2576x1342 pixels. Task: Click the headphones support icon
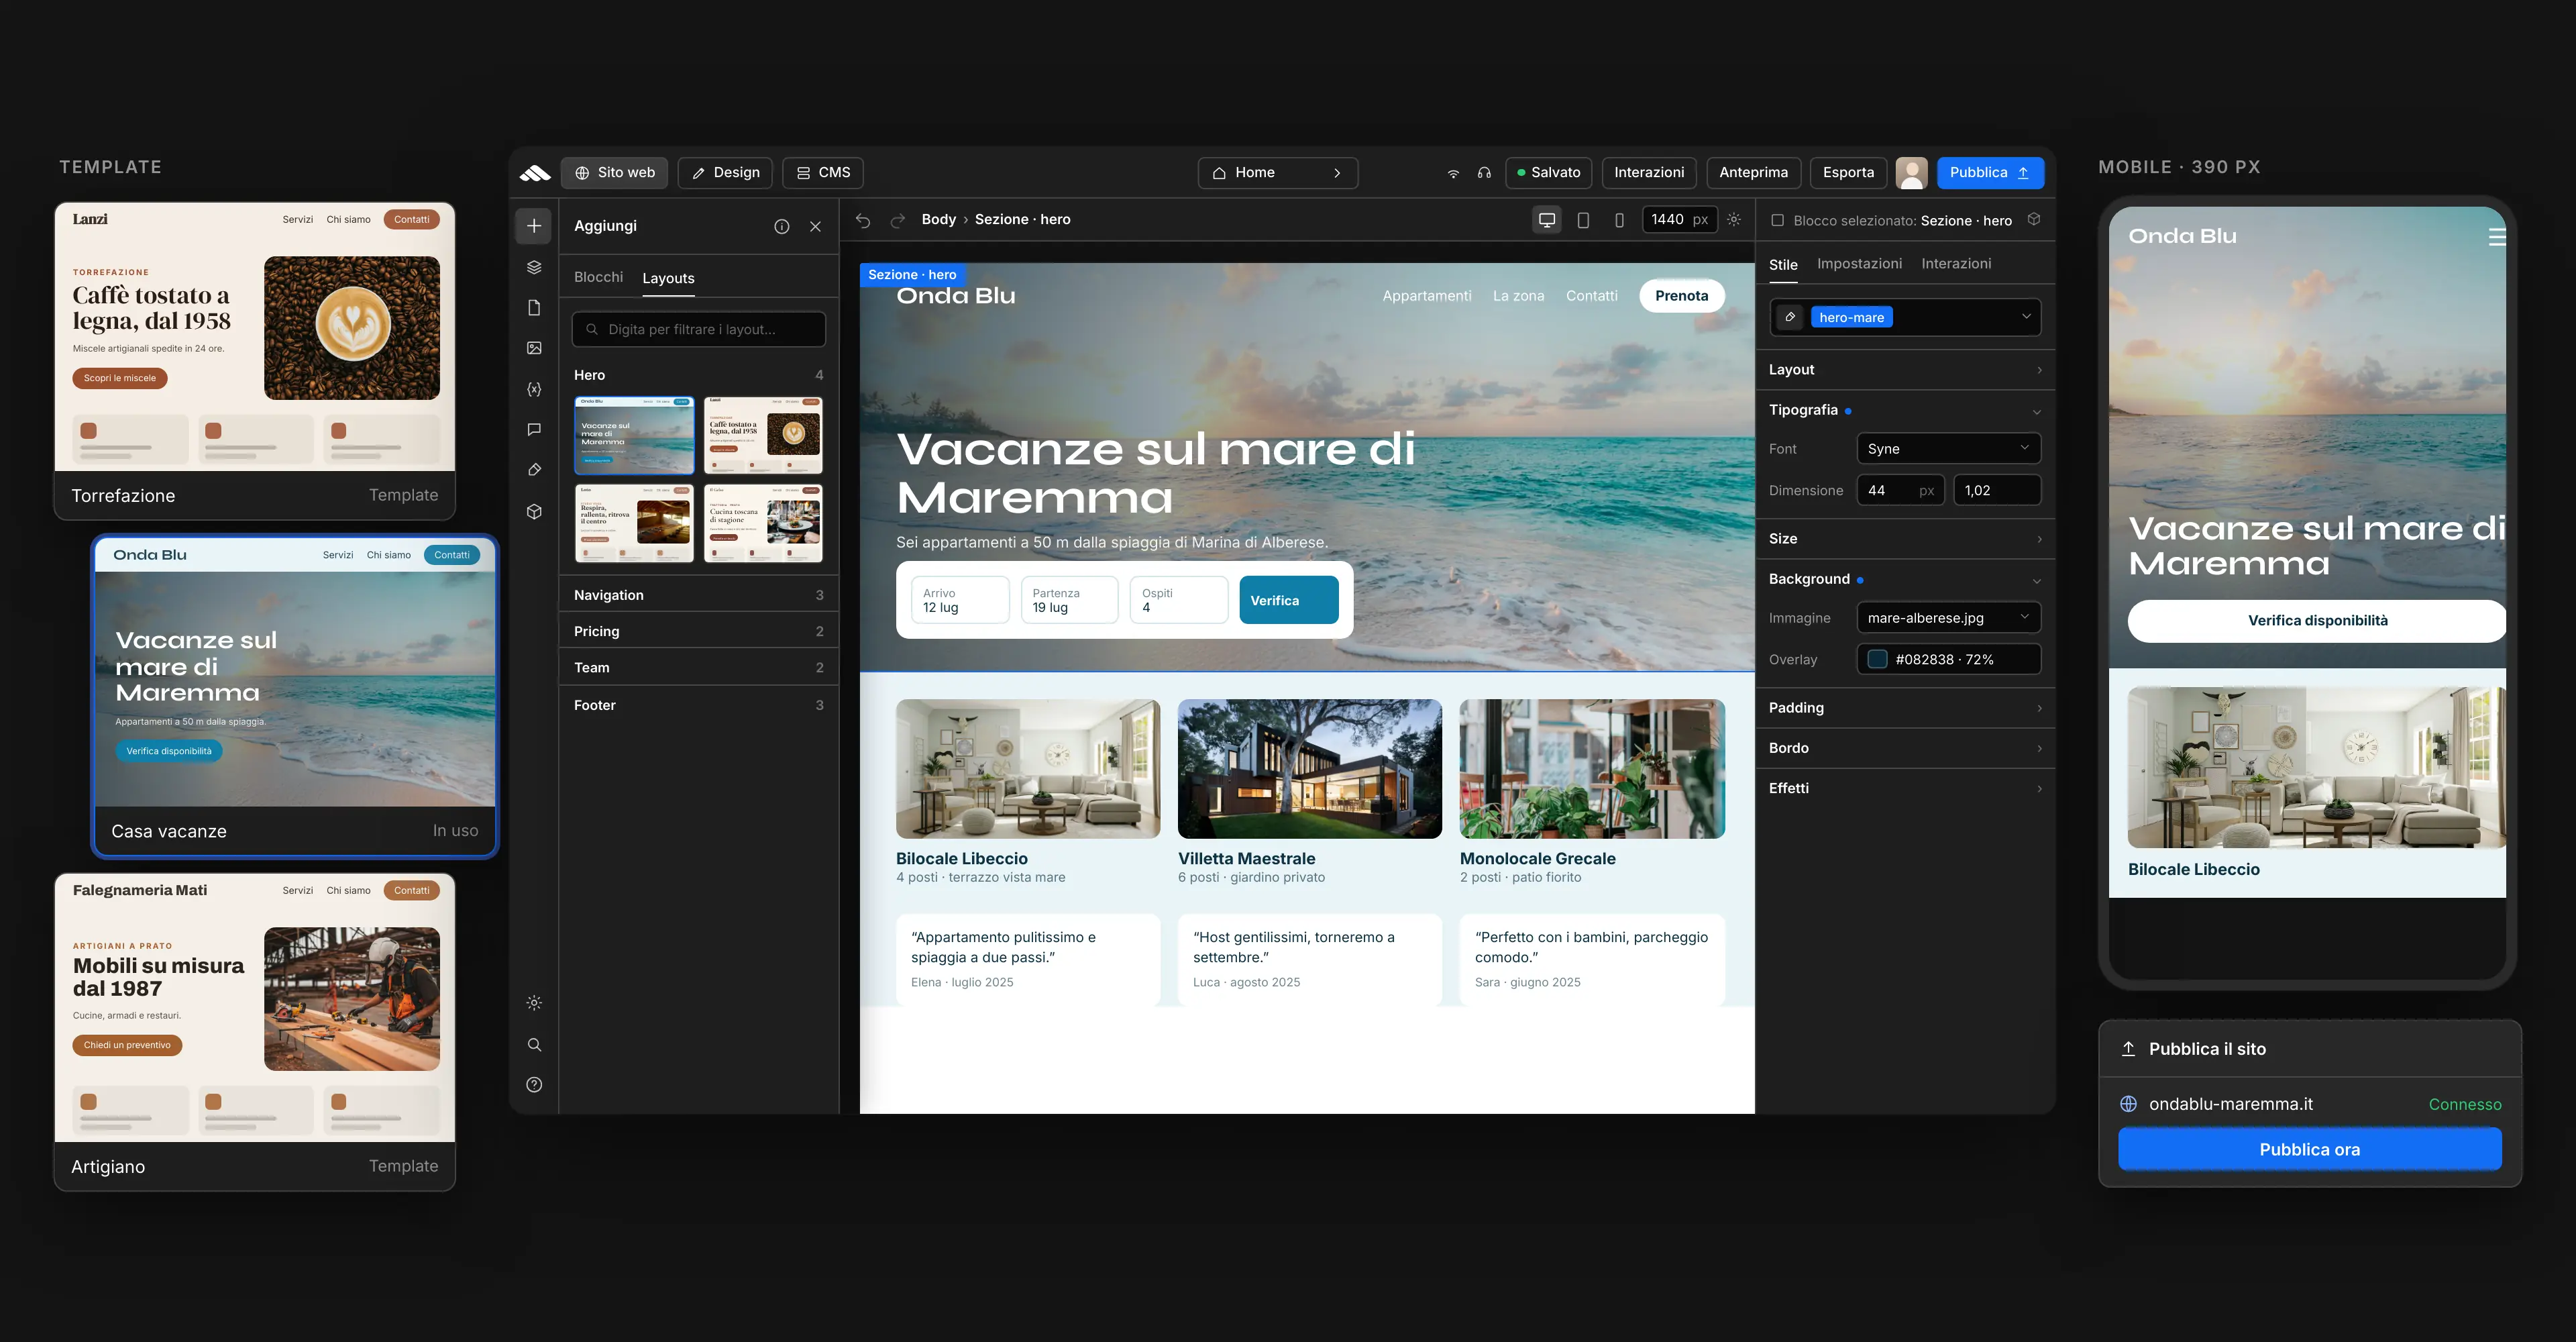pos(1484,173)
